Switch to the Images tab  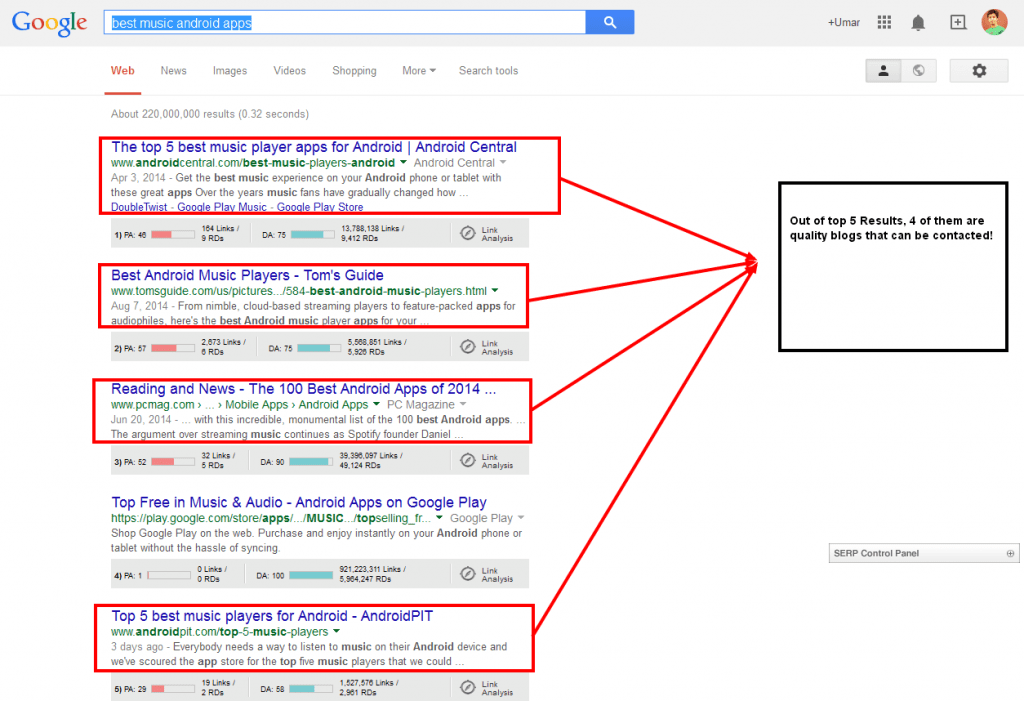click(229, 71)
